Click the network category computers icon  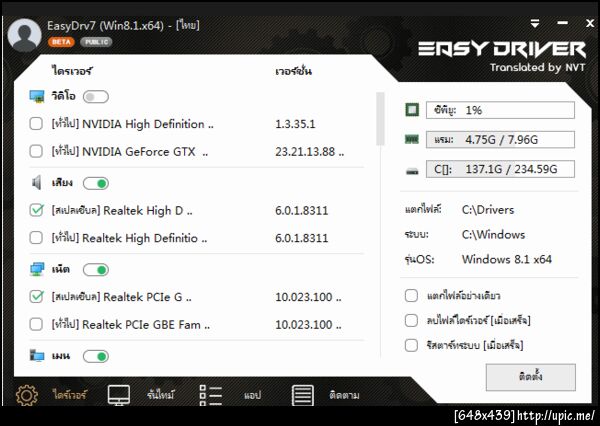37,269
